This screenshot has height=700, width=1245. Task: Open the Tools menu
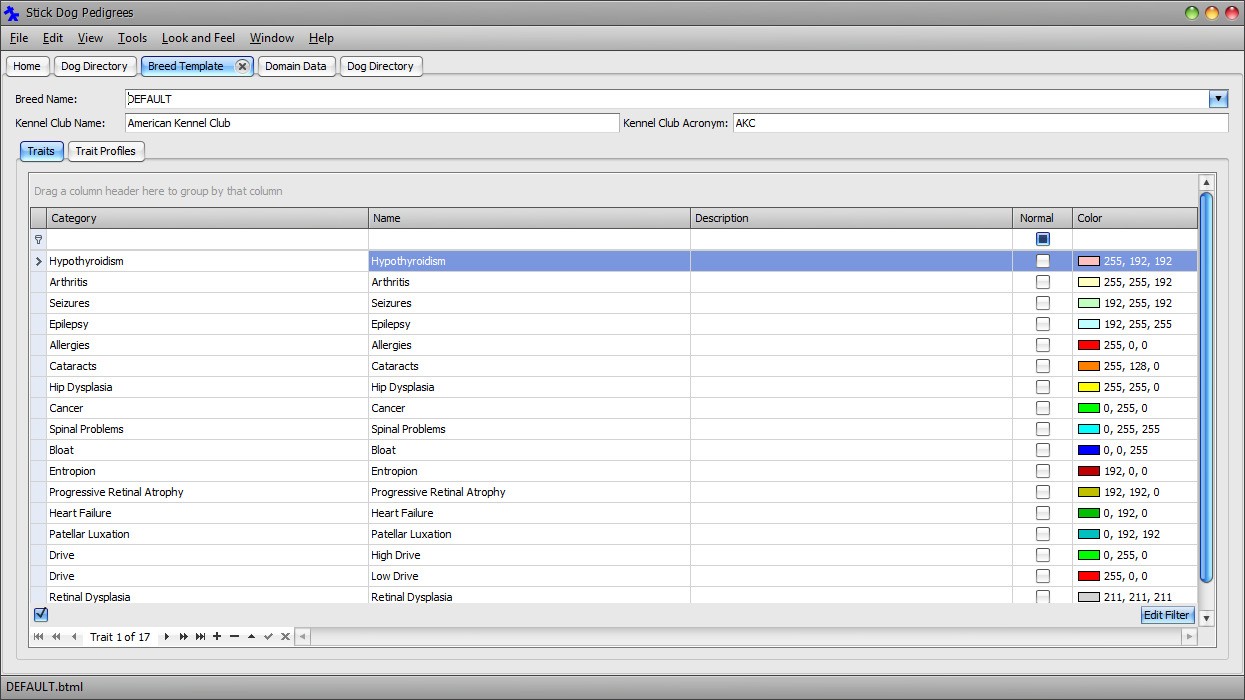coord(132,38)
